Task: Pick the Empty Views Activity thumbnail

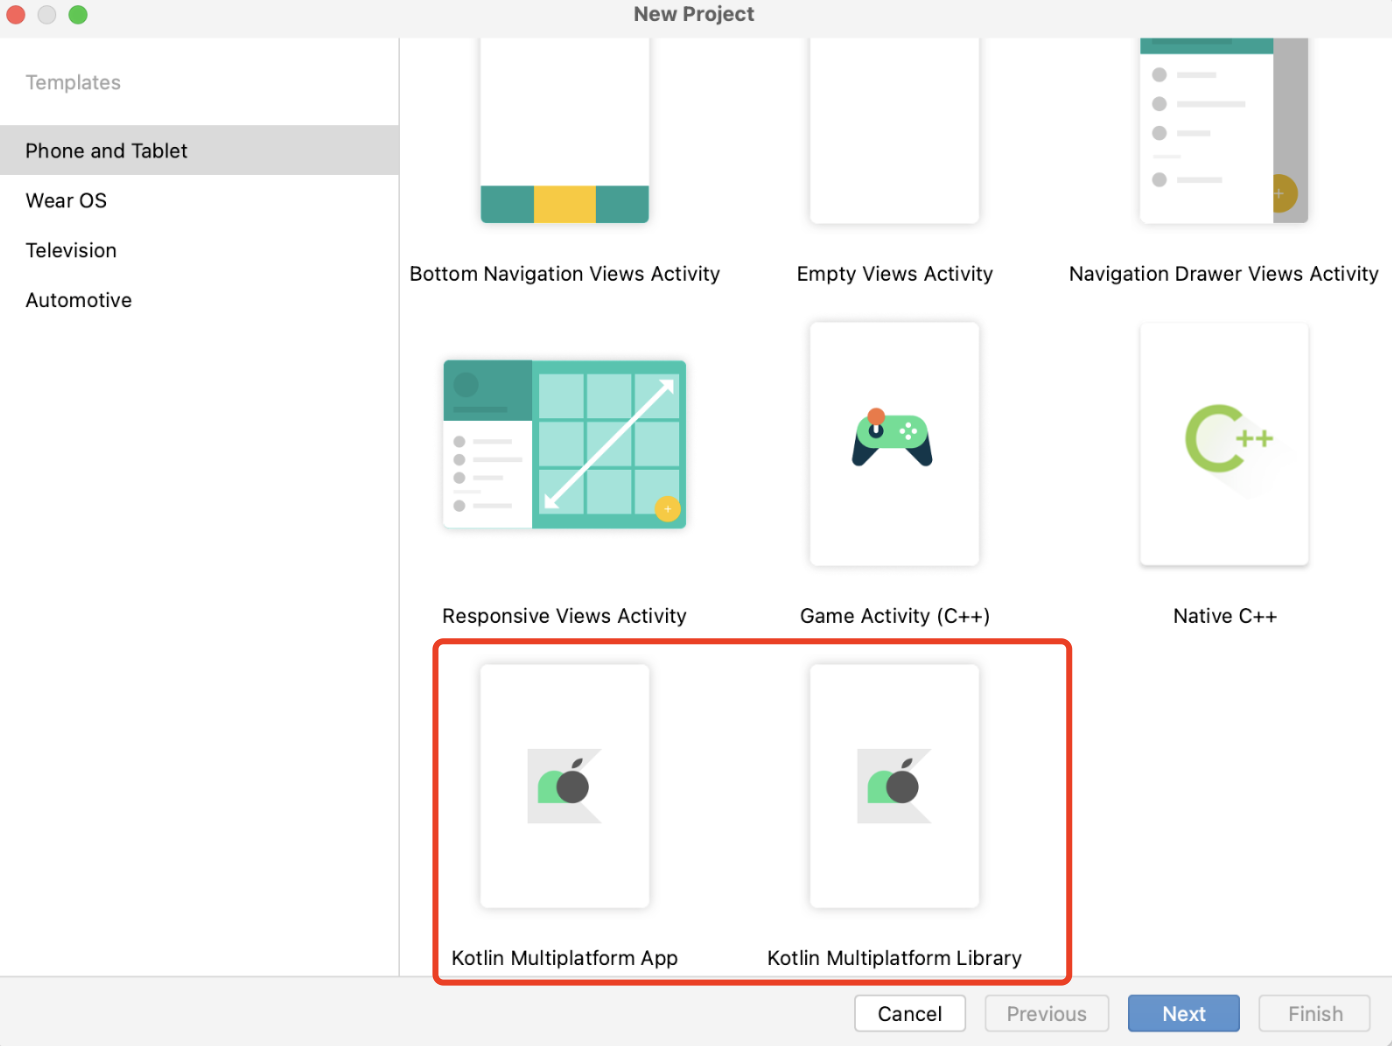Action: [x=894, y=130]
